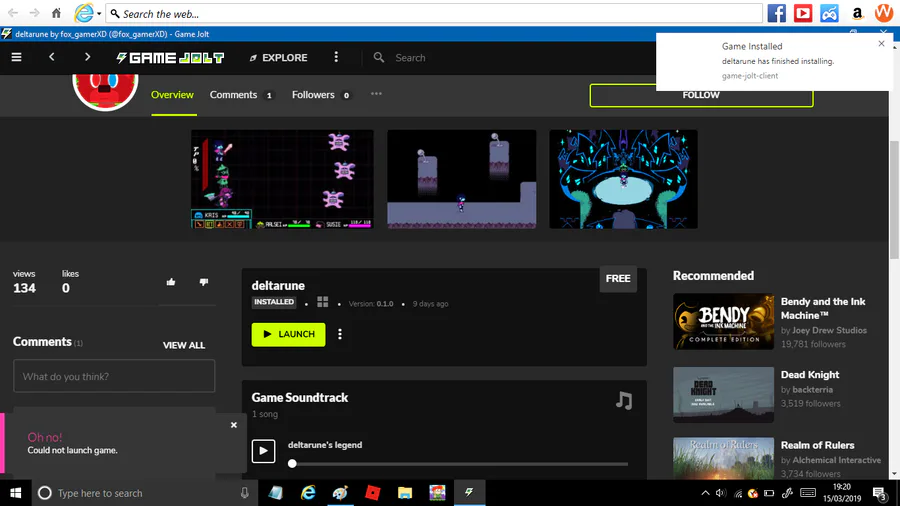Viewport: 900px width, 506px height.
Task: Open package options next to LAUNCH button
Action: click(340, 334)
